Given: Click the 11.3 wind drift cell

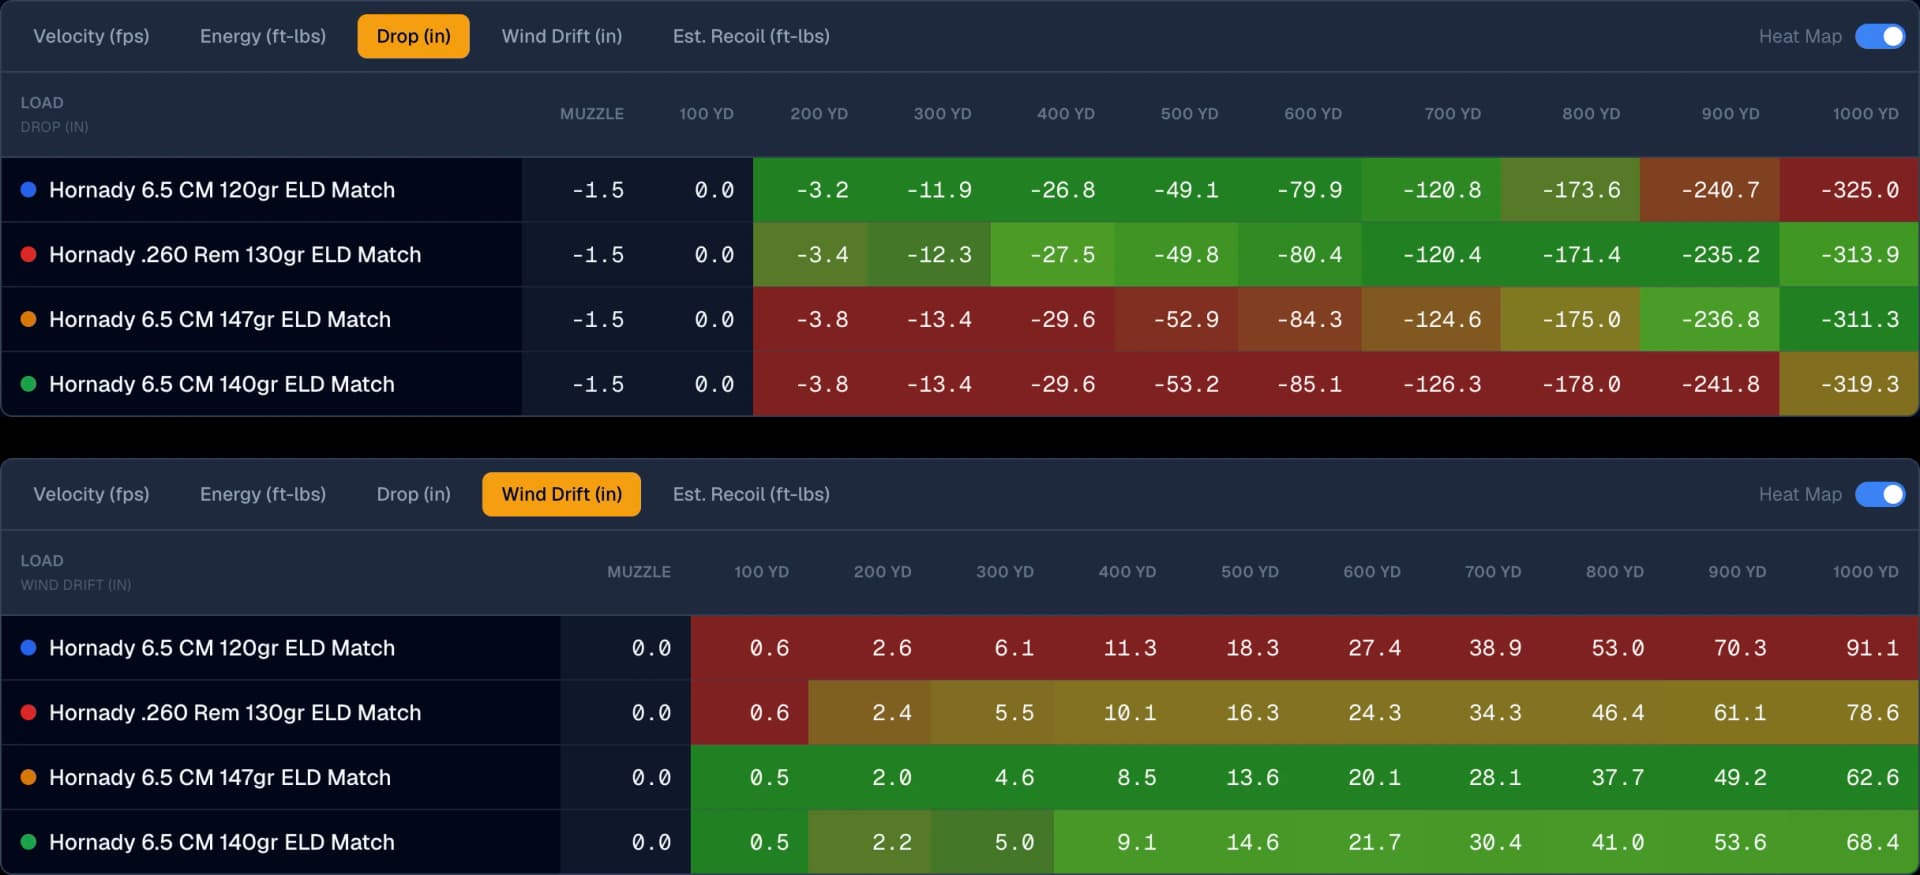Looking at the screenshot, I should coord(1115,648).
